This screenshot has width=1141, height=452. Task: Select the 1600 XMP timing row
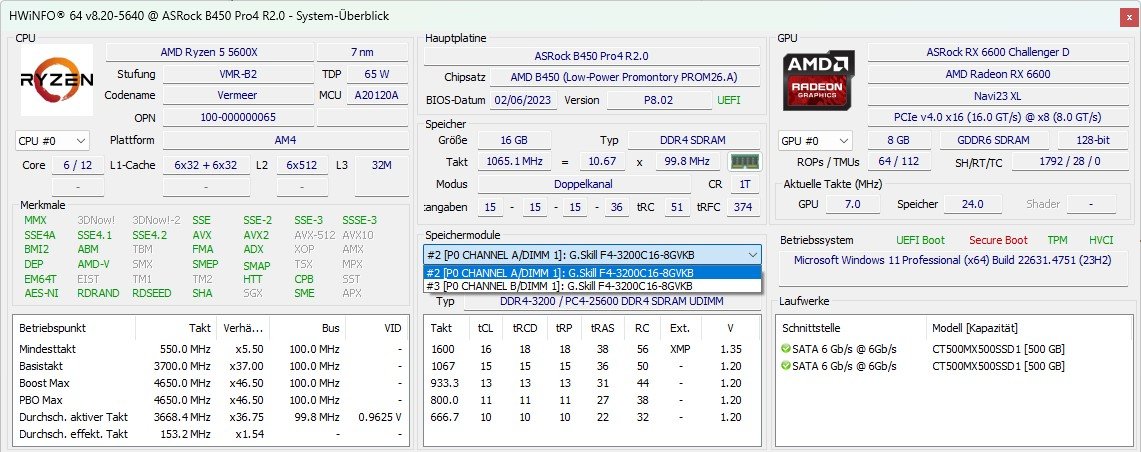tap(592, 349)
